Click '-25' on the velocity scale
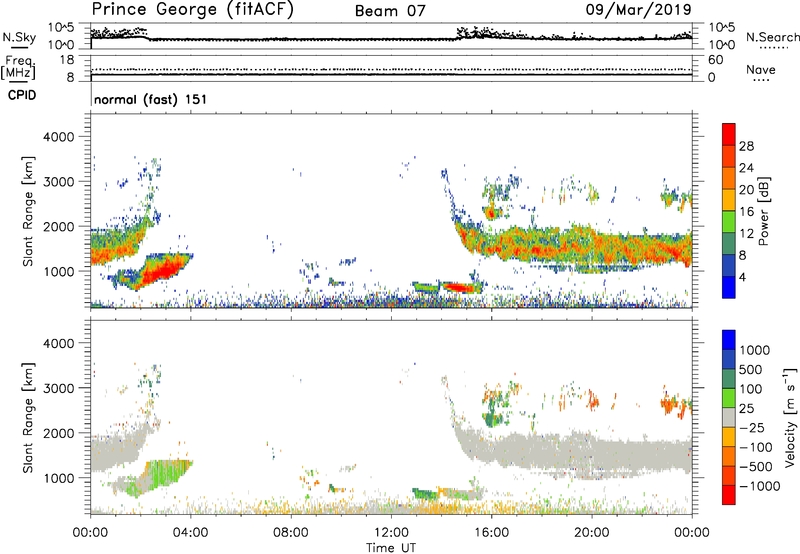Viewport: 800px width, 554px height. coord(752,427)
